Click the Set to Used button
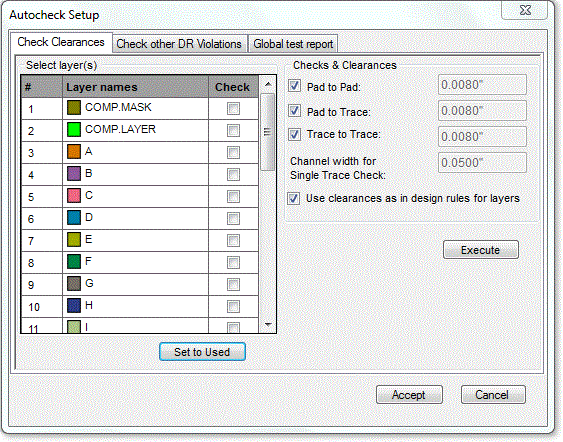 tap(202, 352)
